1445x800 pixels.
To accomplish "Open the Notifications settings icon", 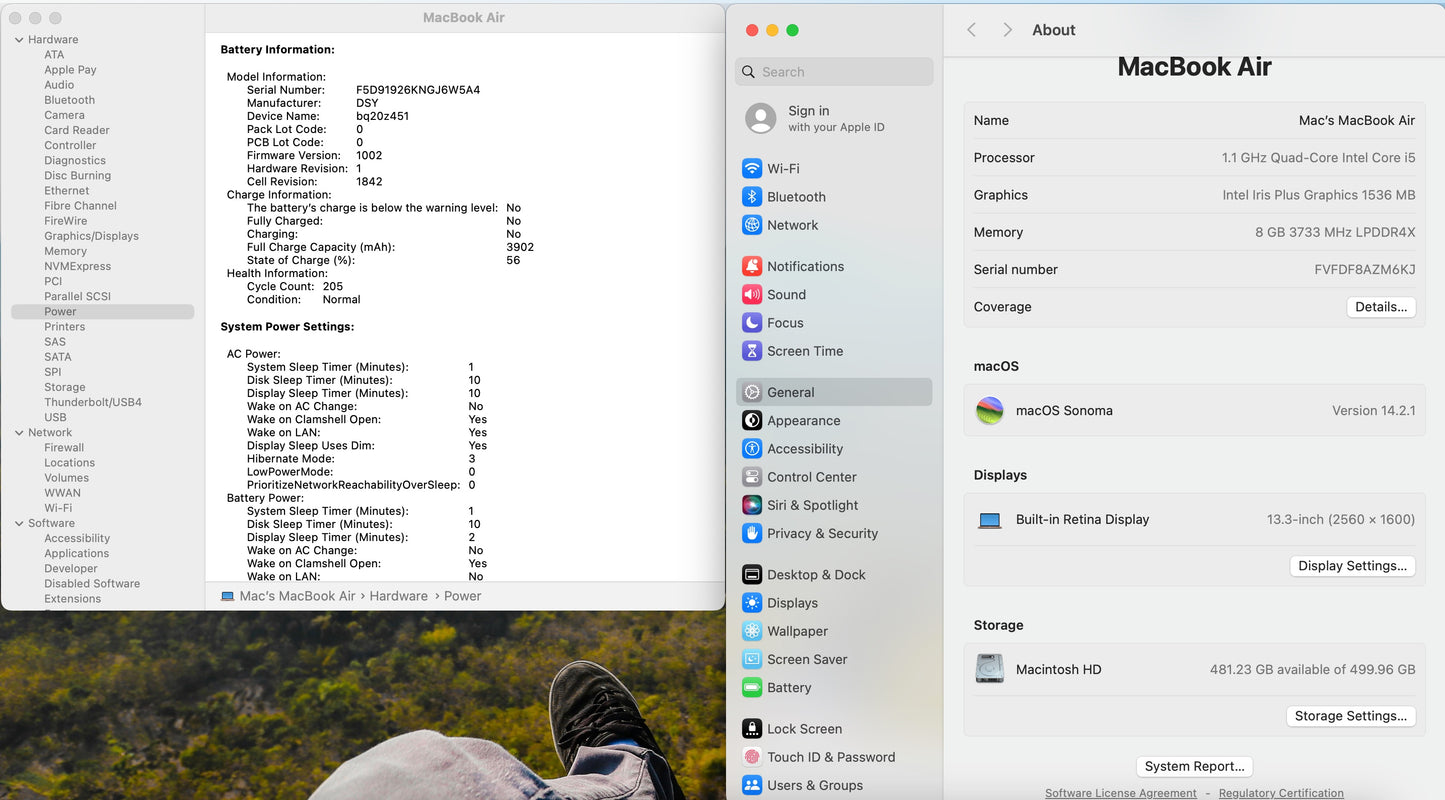I will 752,267.
